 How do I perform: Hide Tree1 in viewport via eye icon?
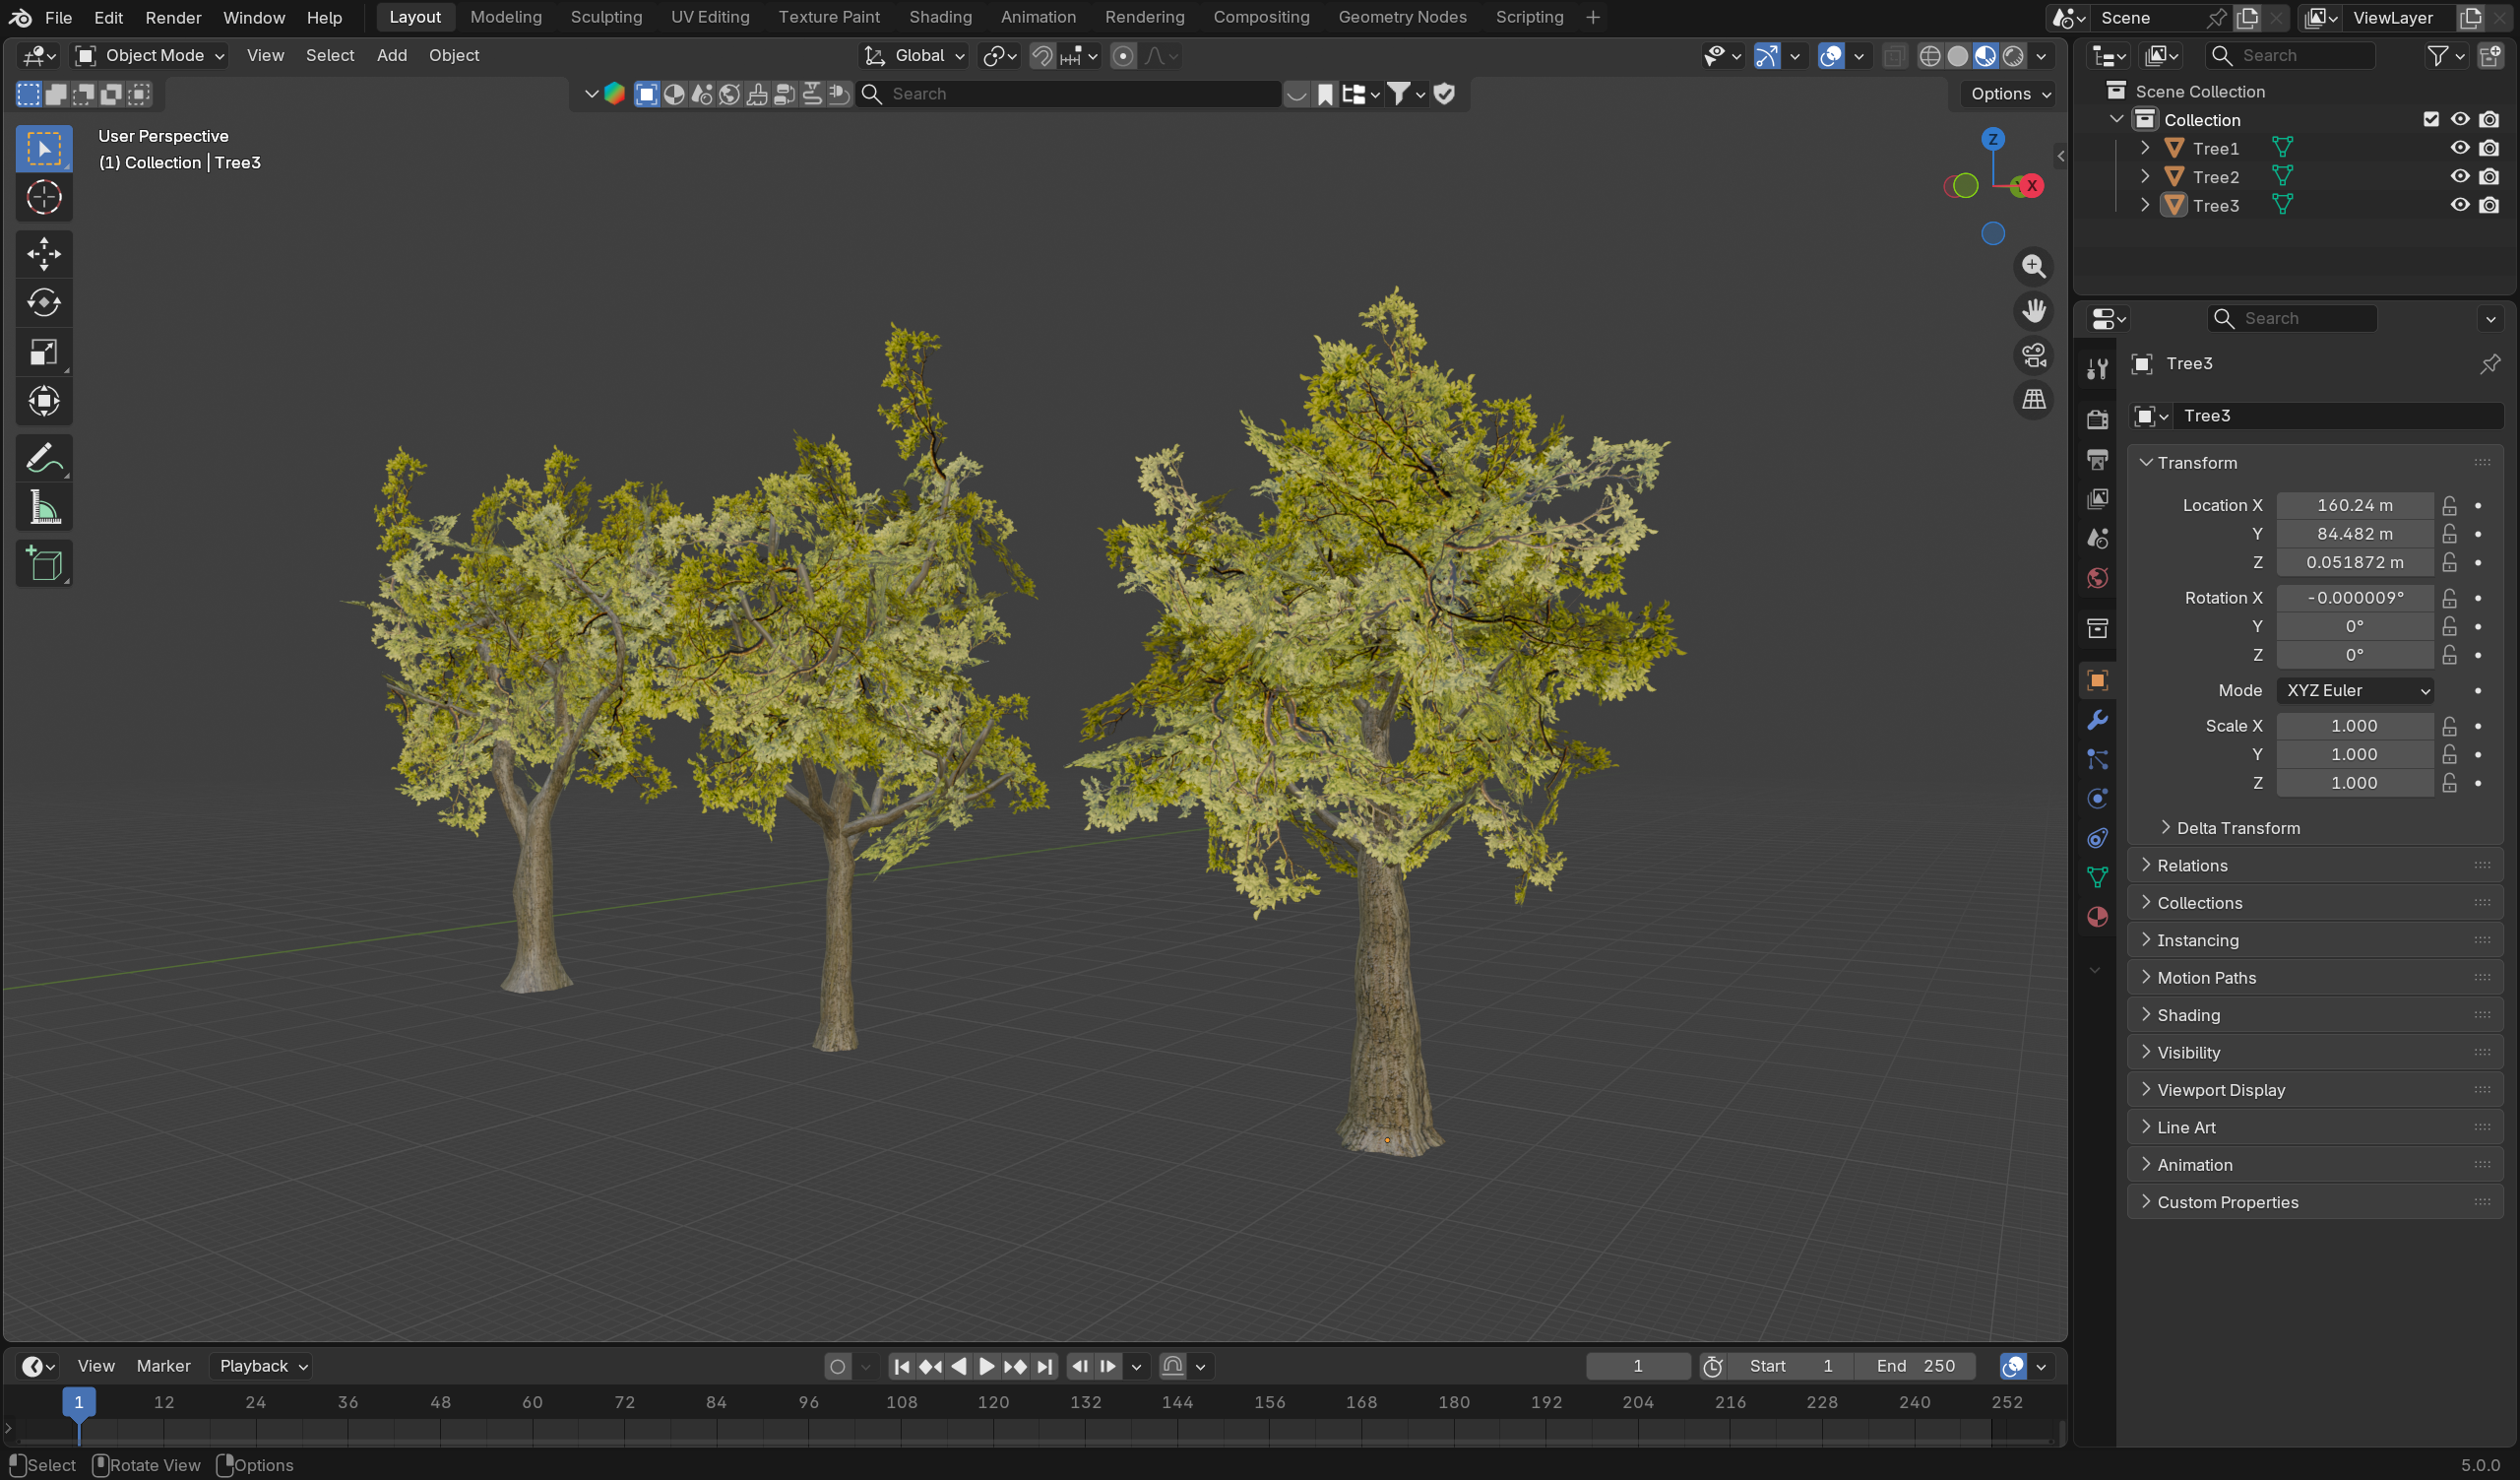(x=2459, y=148)
